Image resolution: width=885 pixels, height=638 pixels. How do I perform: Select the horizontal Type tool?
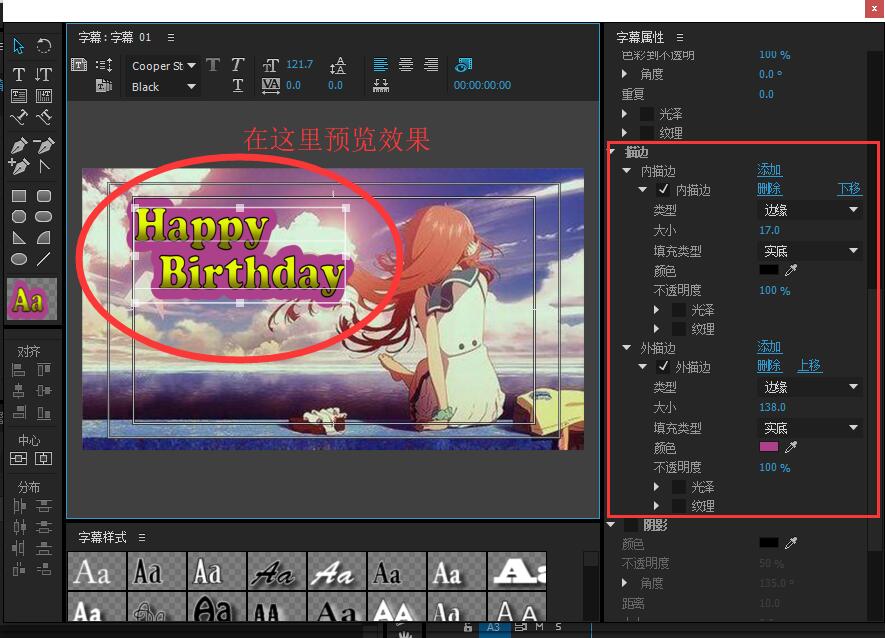[19, 75]
